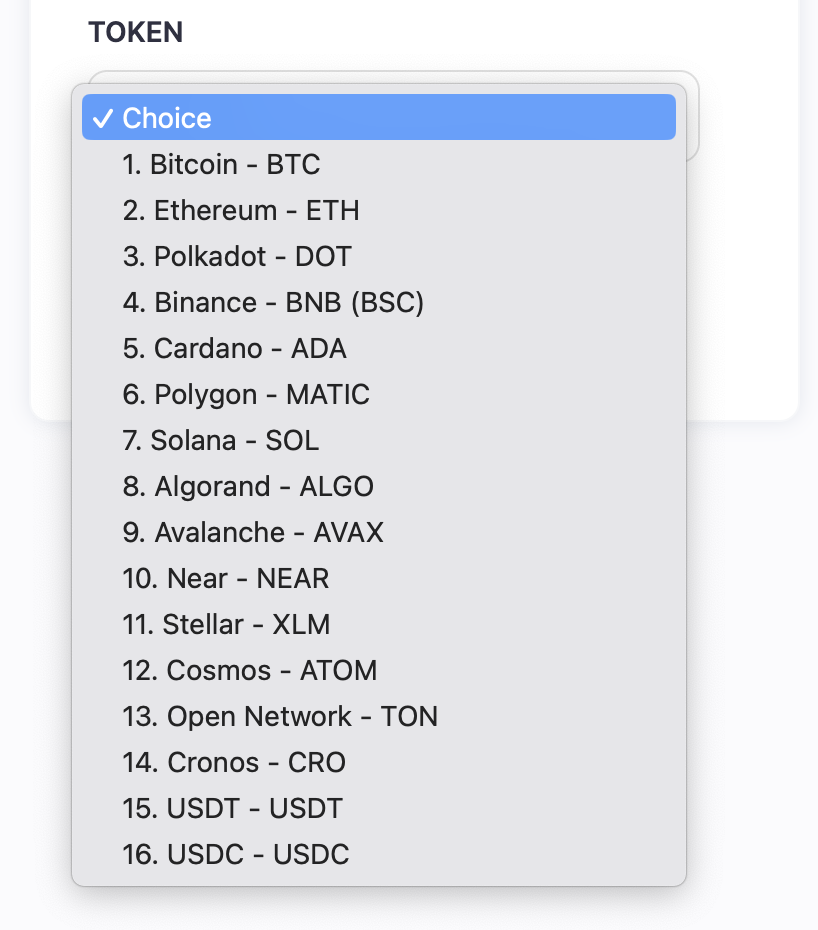This screenshot has width=818, height=930.
Task: Click the TOKEN field label
Action: (135, 32)
